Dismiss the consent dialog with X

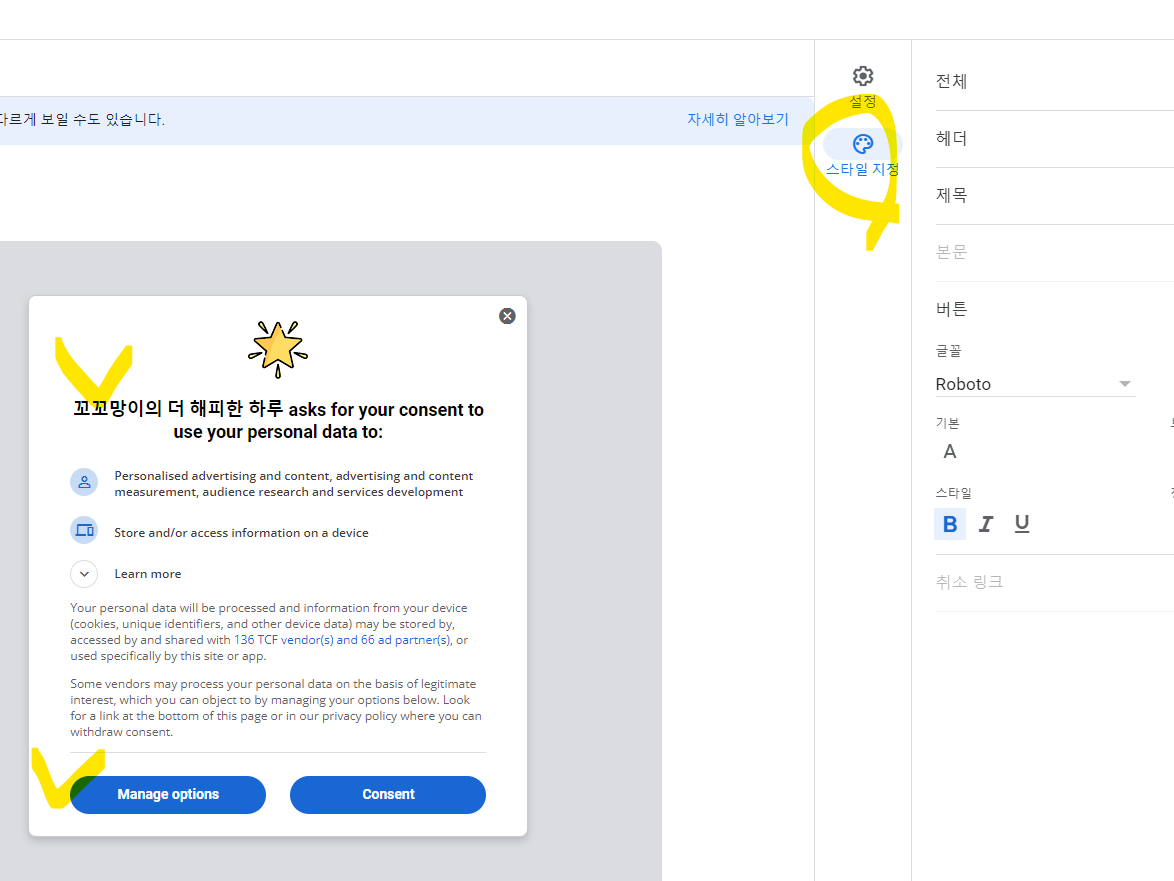tap(507, 315)
